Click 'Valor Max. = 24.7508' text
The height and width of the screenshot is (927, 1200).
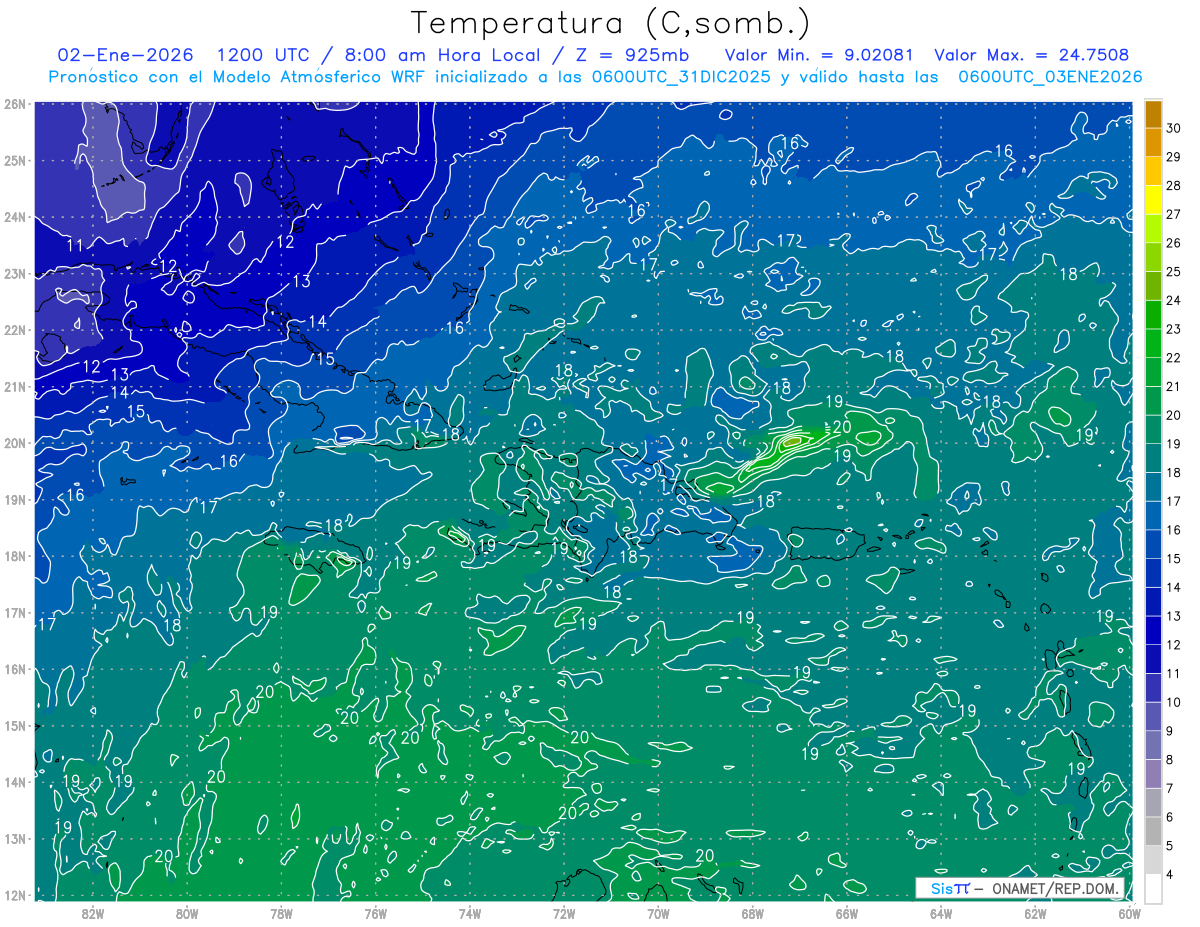tap(1033, 55)
